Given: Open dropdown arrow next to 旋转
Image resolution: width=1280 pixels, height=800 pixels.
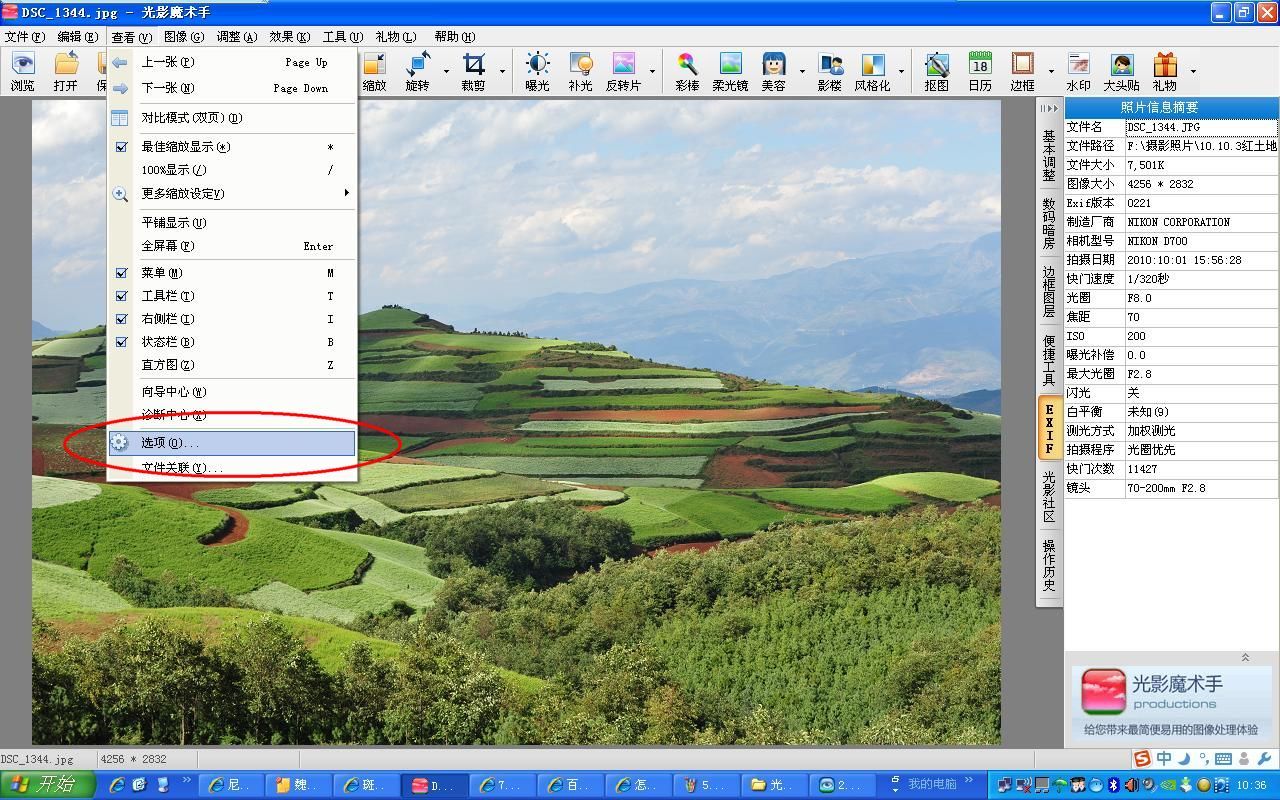Looking at the screenshot, I should pos(446,72).
